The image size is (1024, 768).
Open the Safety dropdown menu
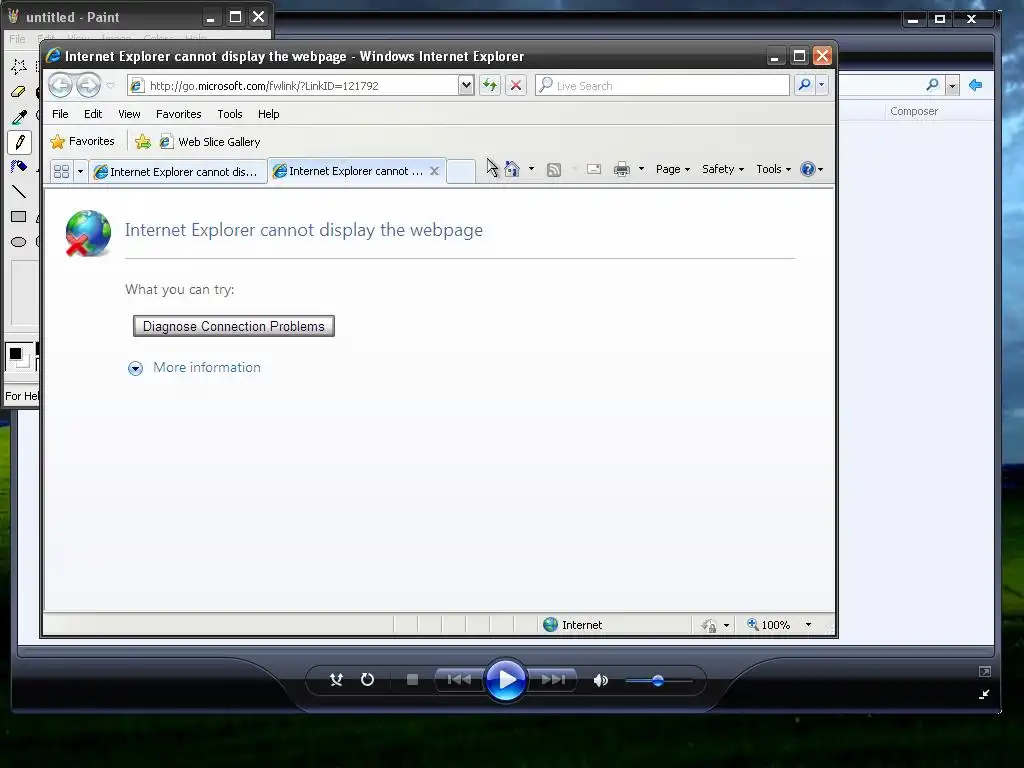pyautogui.click(x=722, y=169)
